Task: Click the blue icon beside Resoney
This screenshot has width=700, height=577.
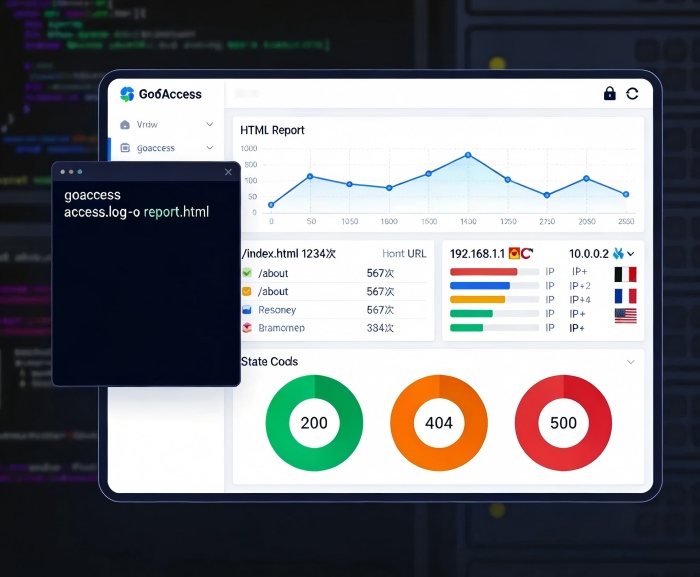Action: (247, 310)
